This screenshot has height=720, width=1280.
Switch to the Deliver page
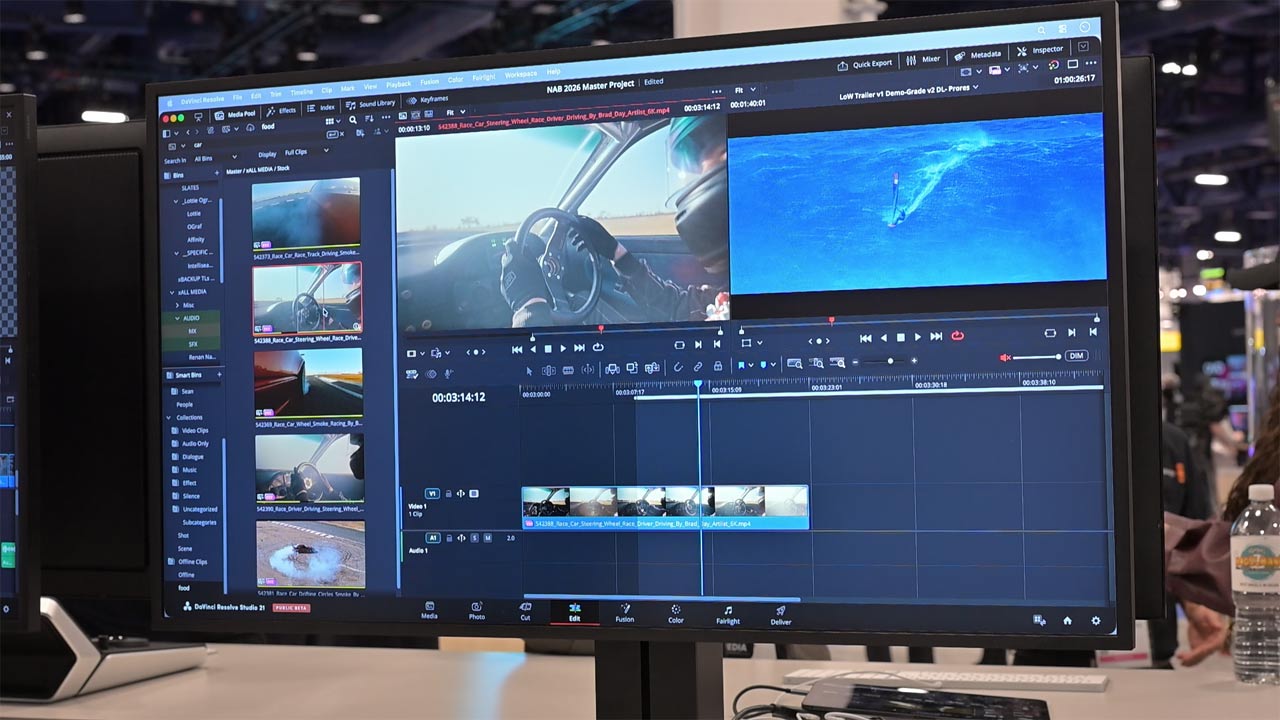[x=781, y=616]
